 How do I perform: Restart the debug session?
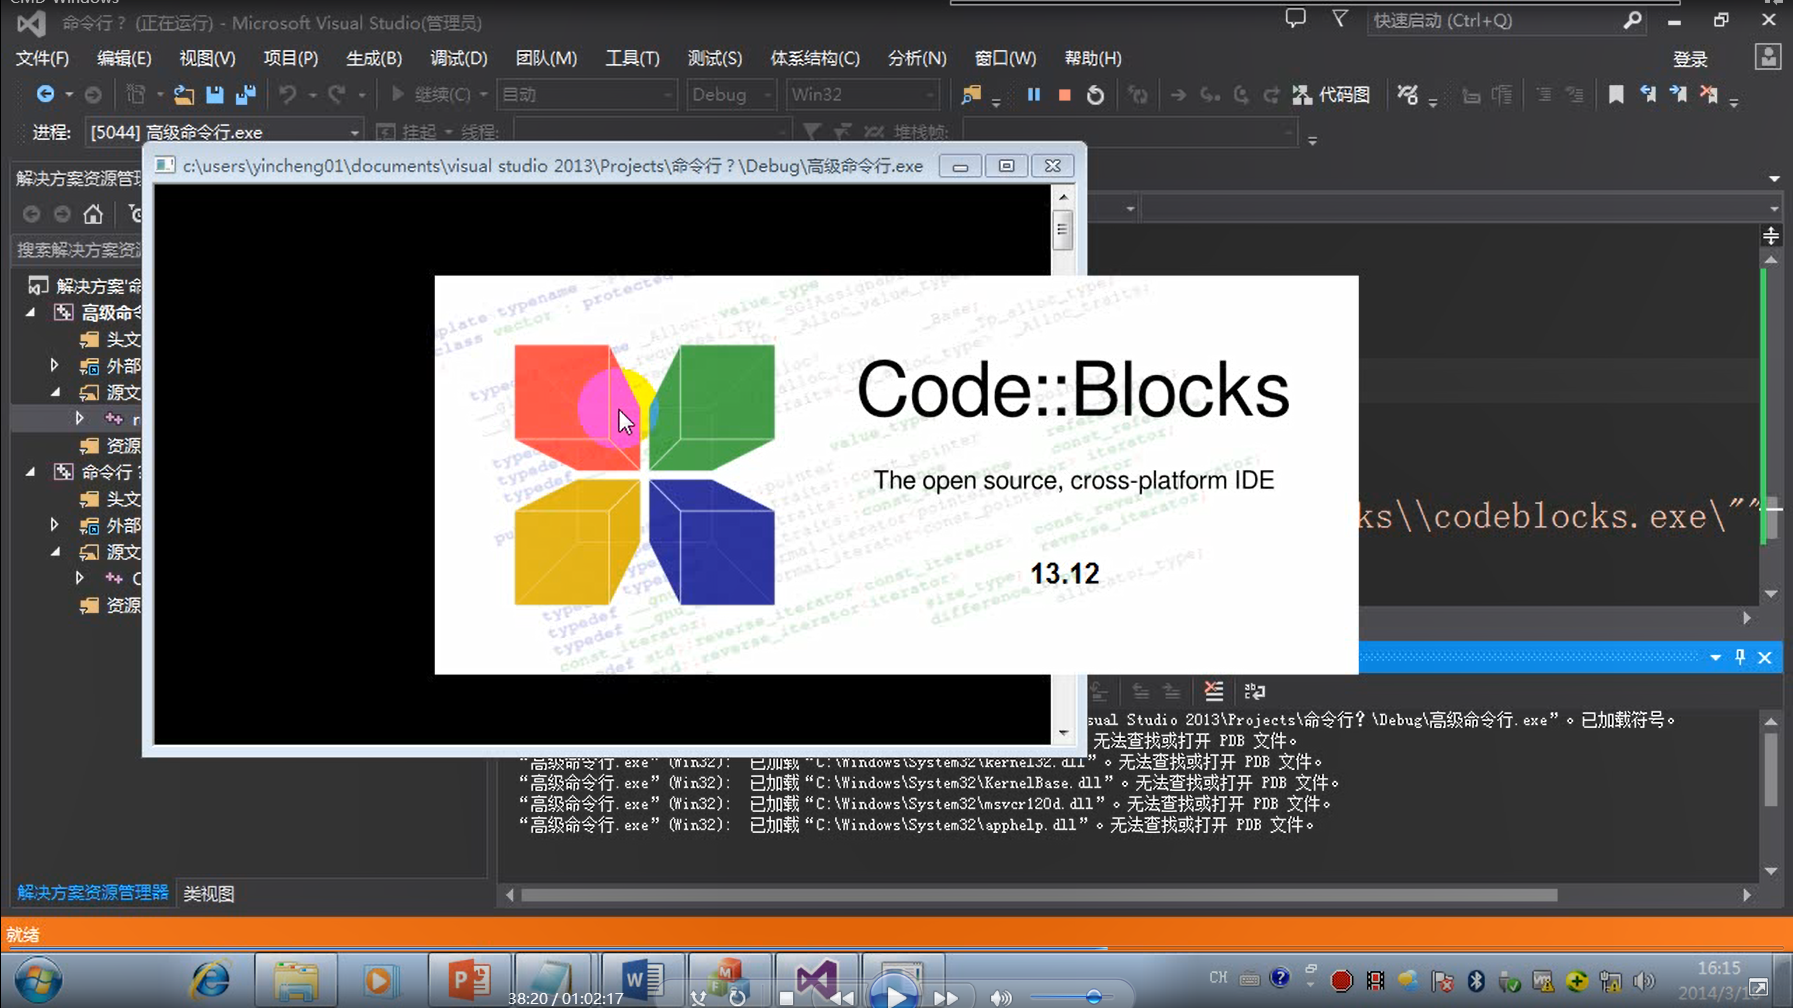pos(1095,95)
